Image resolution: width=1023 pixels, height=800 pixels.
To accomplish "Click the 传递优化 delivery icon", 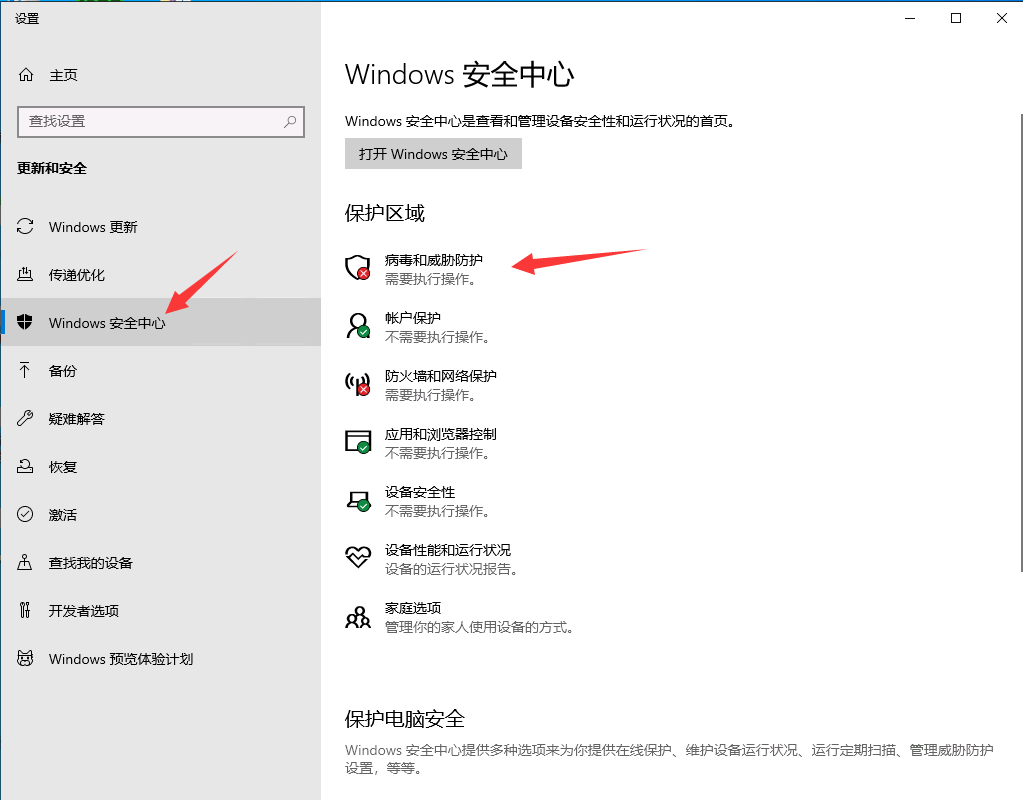I will [x=25, y=274].
